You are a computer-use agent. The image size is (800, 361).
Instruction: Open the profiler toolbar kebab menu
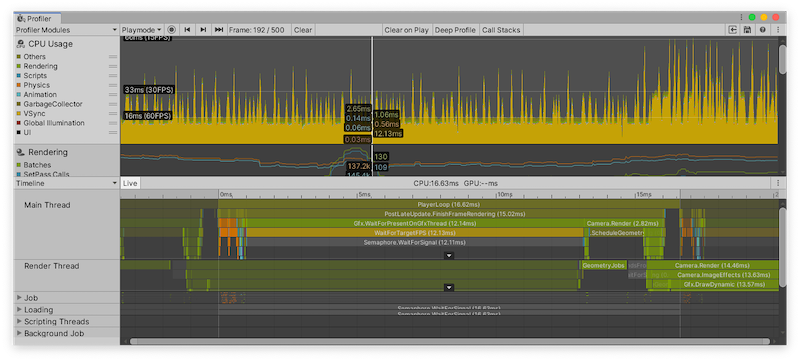click(x=778, y=30)
